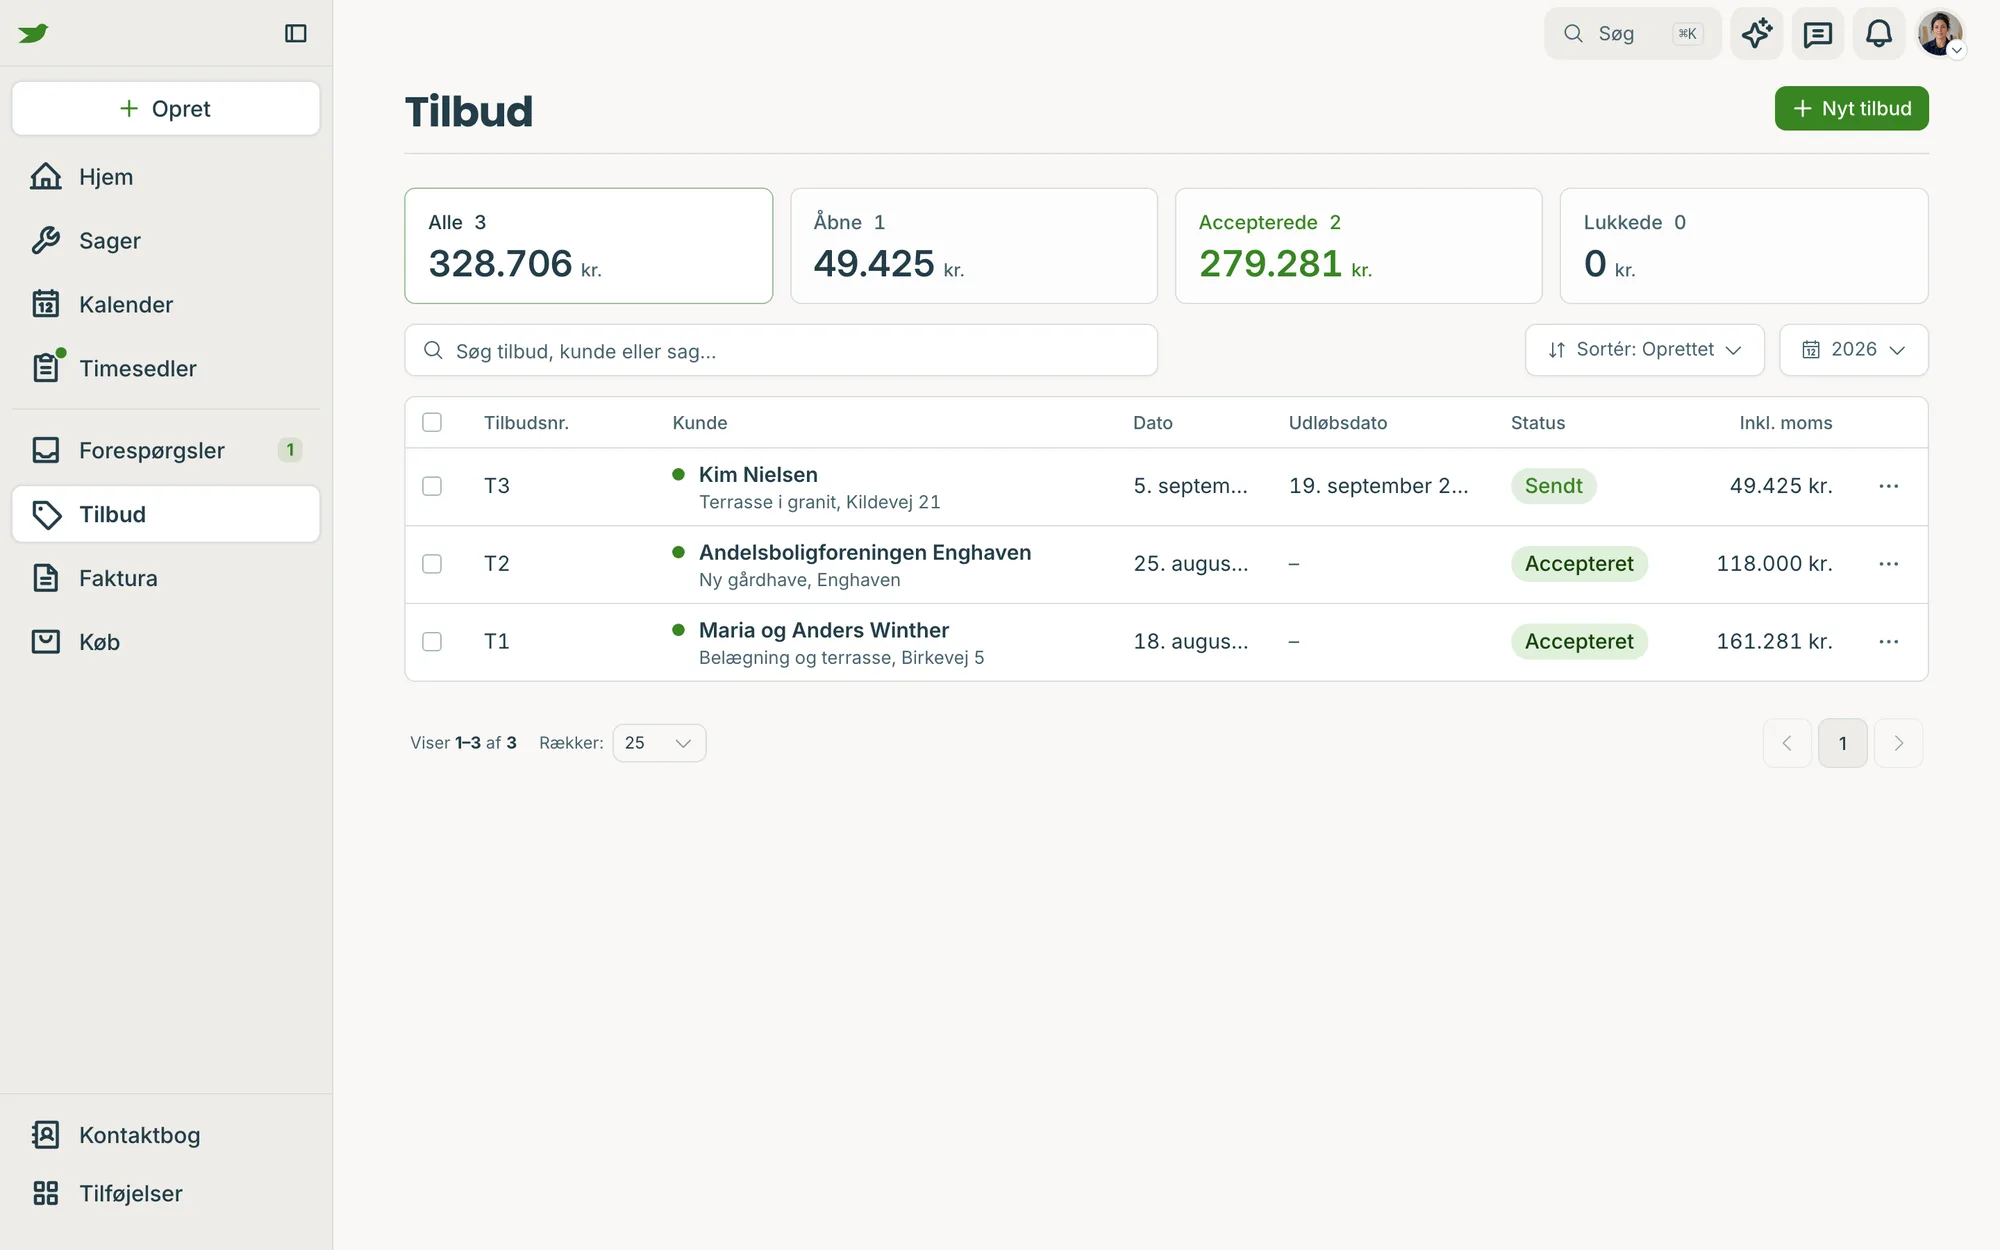Viewport: 2000px width, 1250px height.
Task: Go to Hjem in the sidebar
Action: coord(166,177)
